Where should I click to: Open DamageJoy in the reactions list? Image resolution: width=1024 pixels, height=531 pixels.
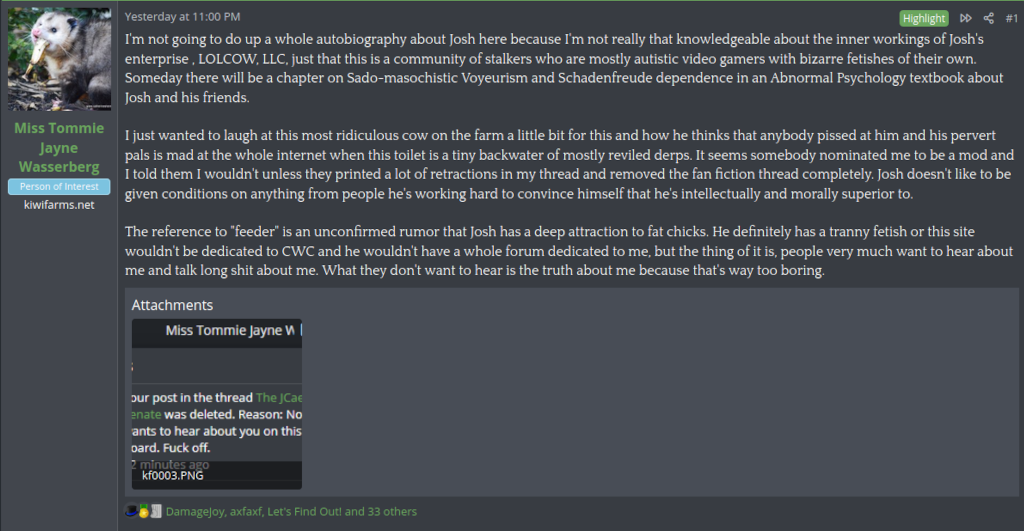194,511
